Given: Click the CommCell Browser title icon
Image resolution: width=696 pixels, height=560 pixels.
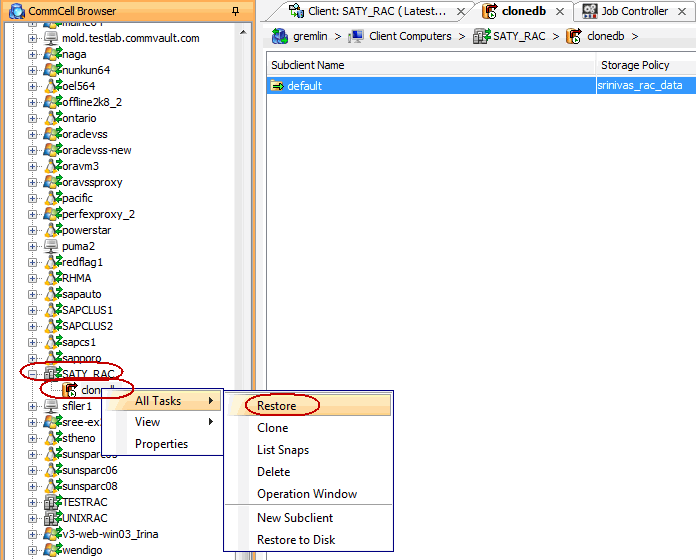Looking at the screenshot, I should click(17, 11).
